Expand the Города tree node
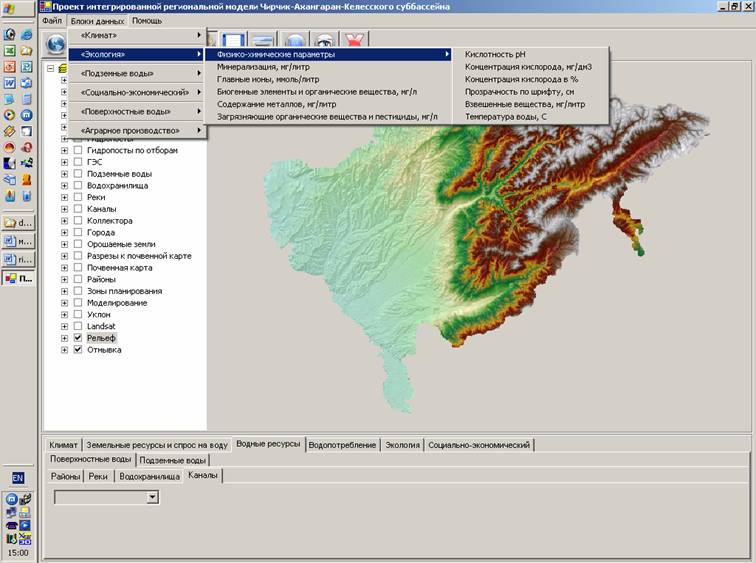Viewport: 756px width, 563px height. (x=65, y=233)
